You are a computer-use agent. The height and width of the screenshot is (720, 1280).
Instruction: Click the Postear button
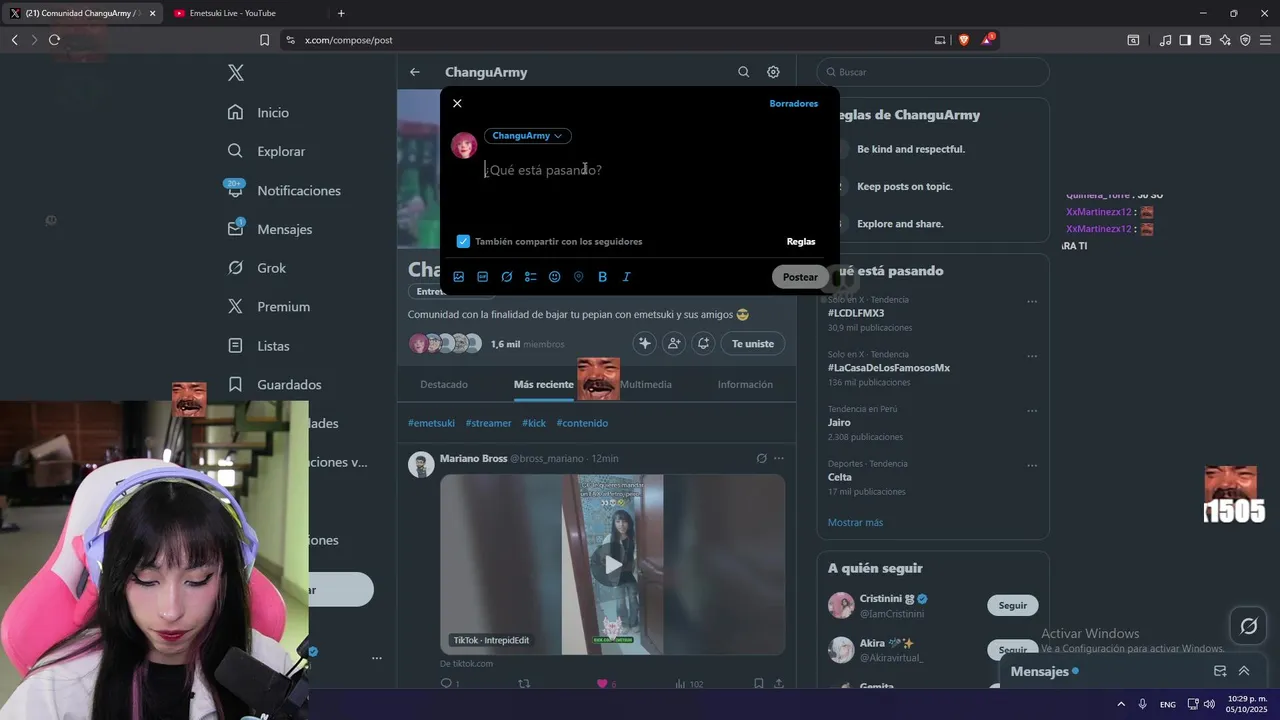(800, 277)
